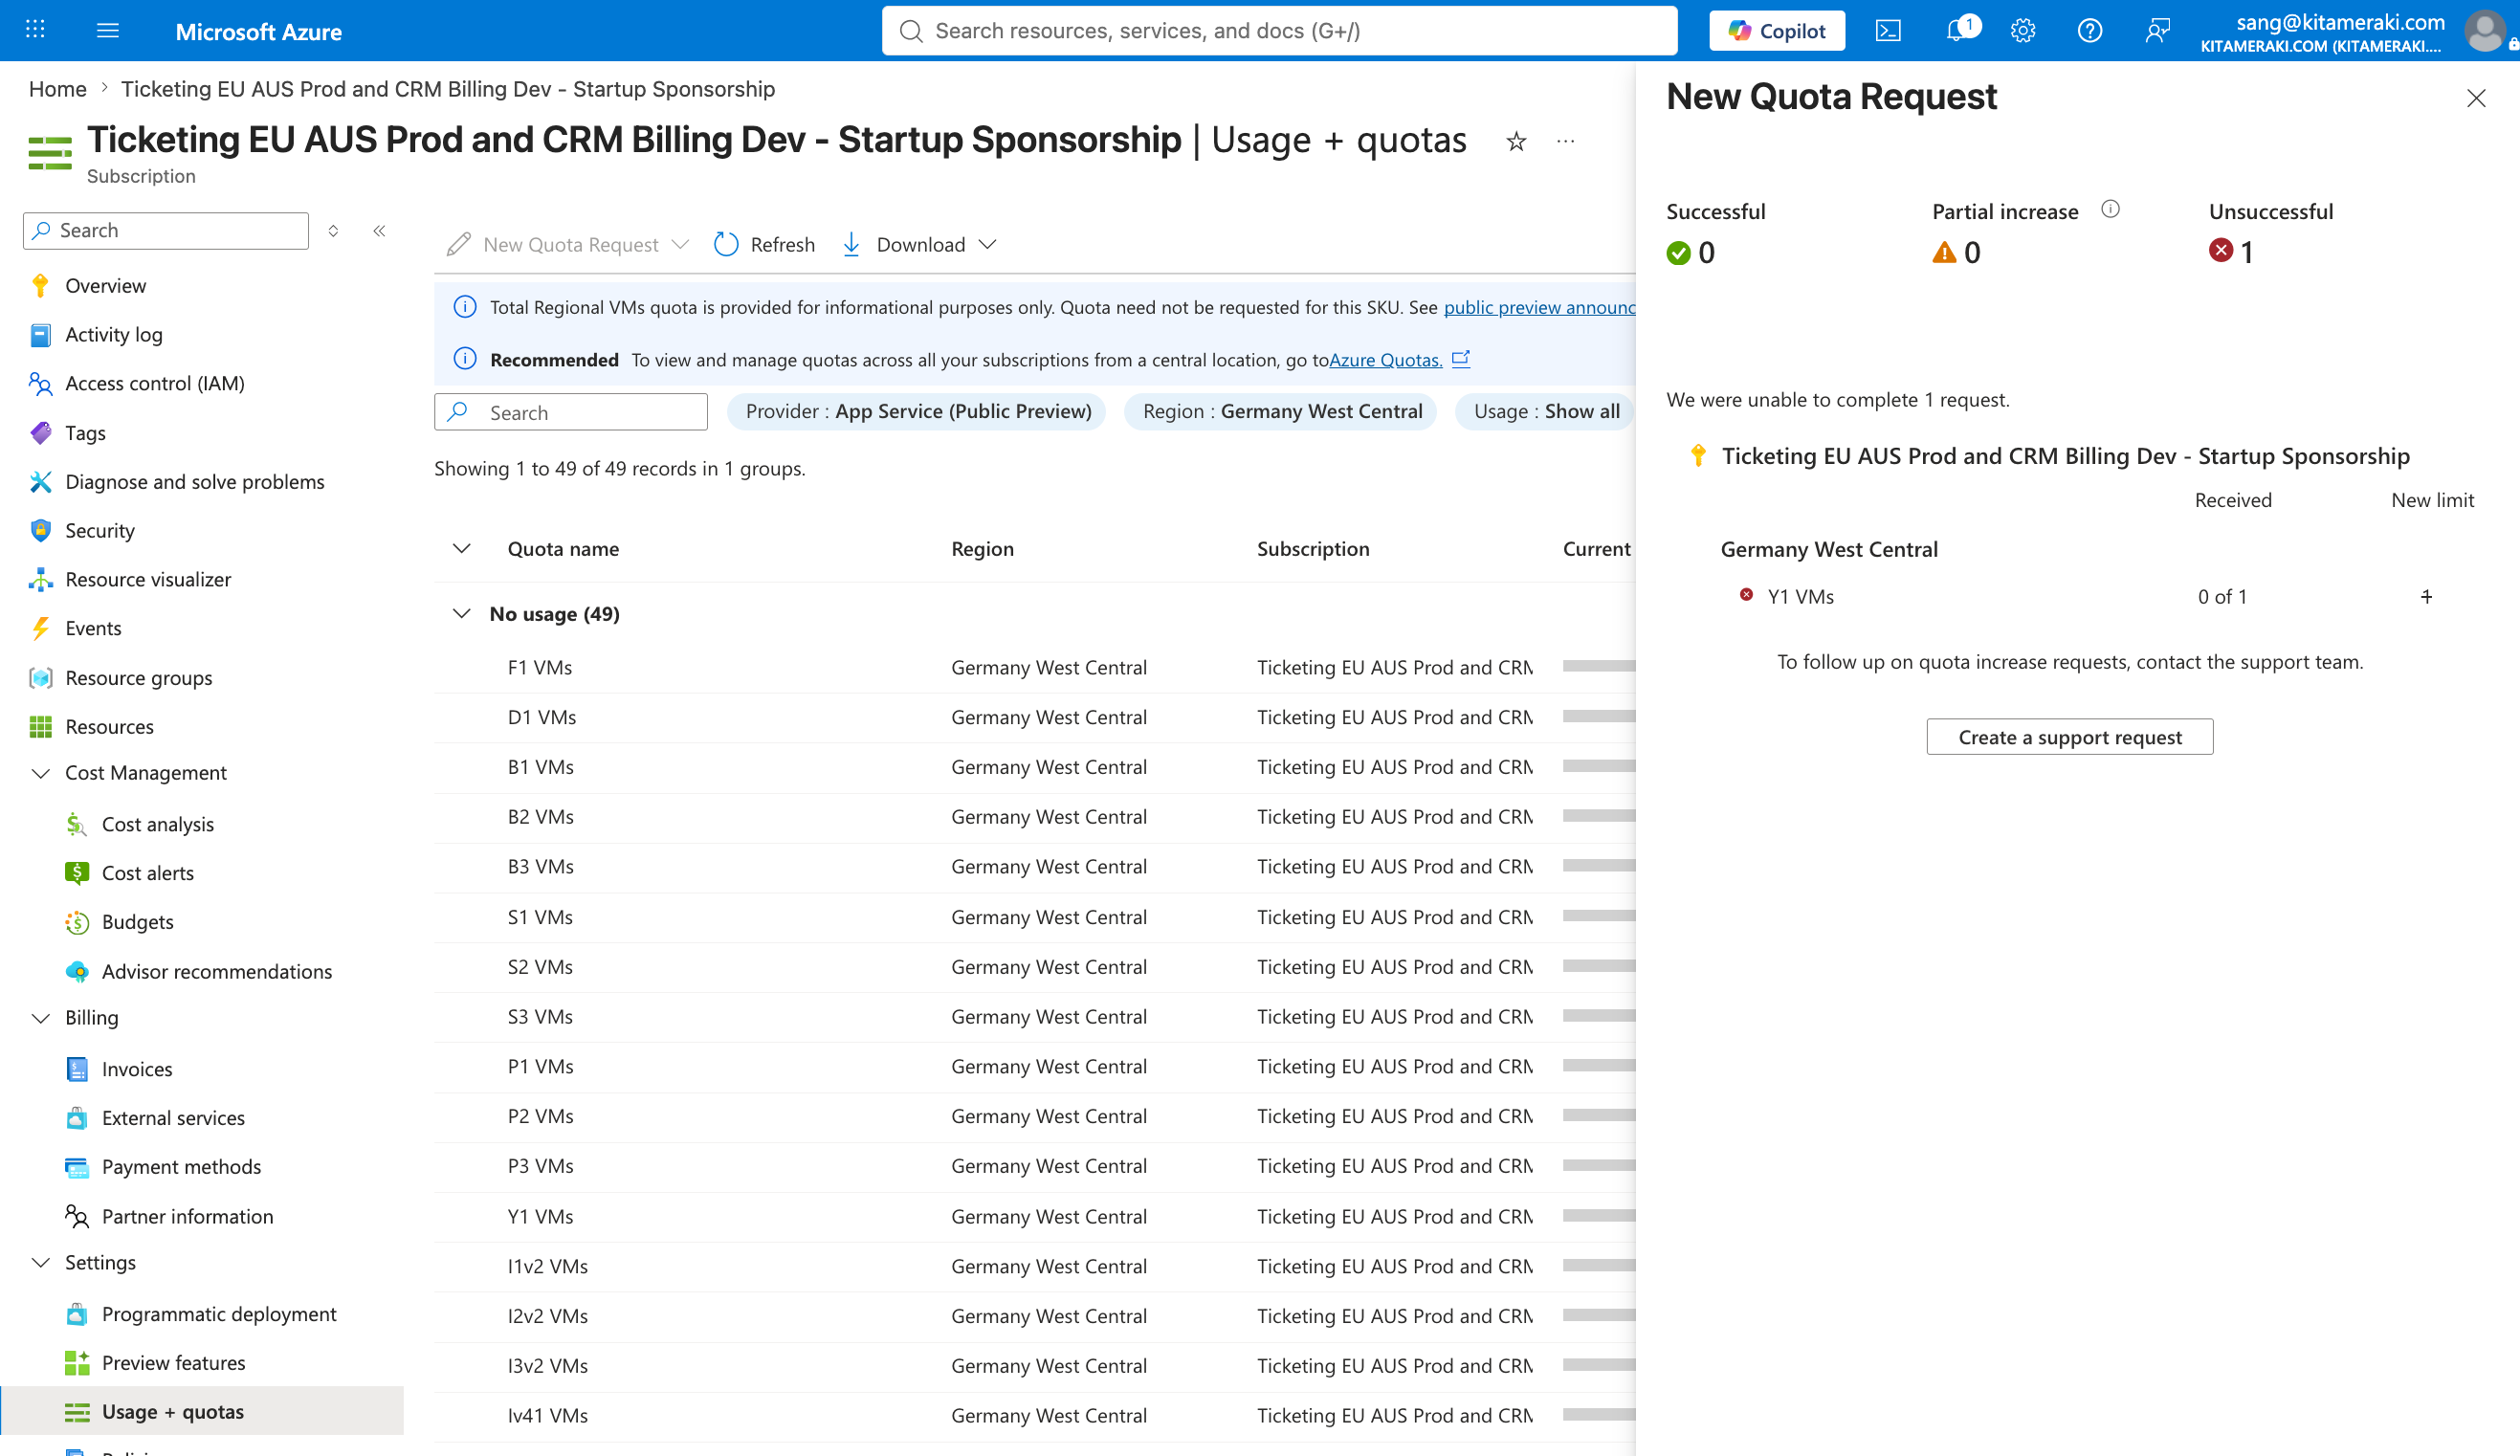2520x1456 pixels.
Task: Favorite this page with the star icon
Action: pos(1516,142)
